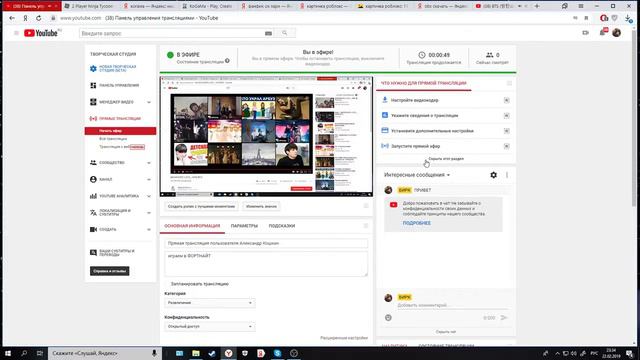Viewport: 640px width, 360px height.
Task: Open the Категория dropdown
Action: [210, 303]
